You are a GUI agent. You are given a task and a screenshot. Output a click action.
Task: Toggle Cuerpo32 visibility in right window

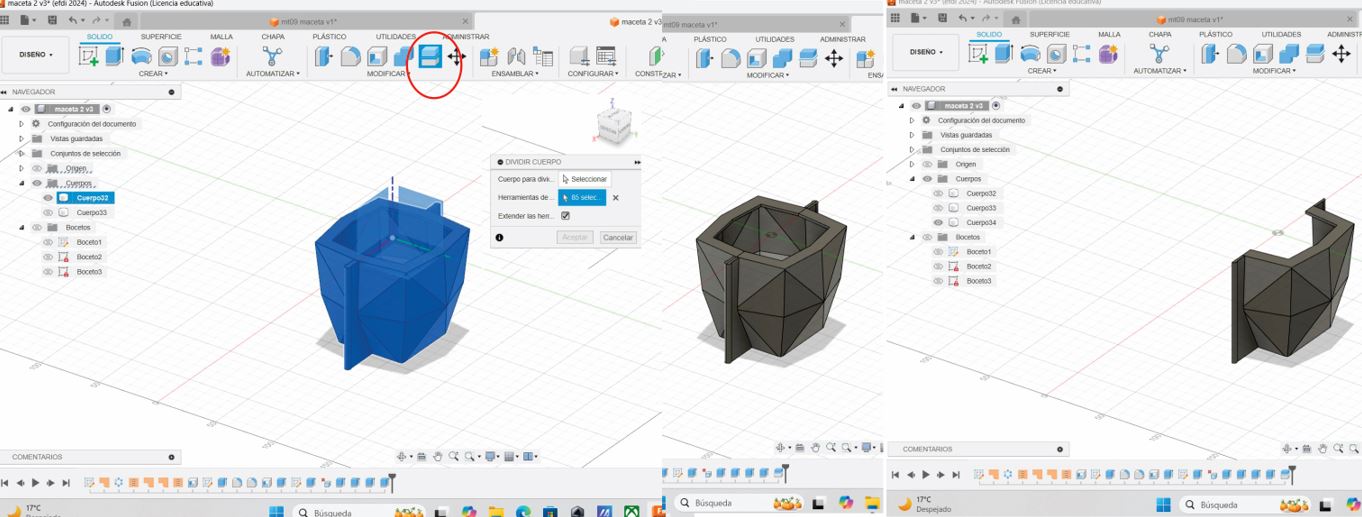coord(938,193)
